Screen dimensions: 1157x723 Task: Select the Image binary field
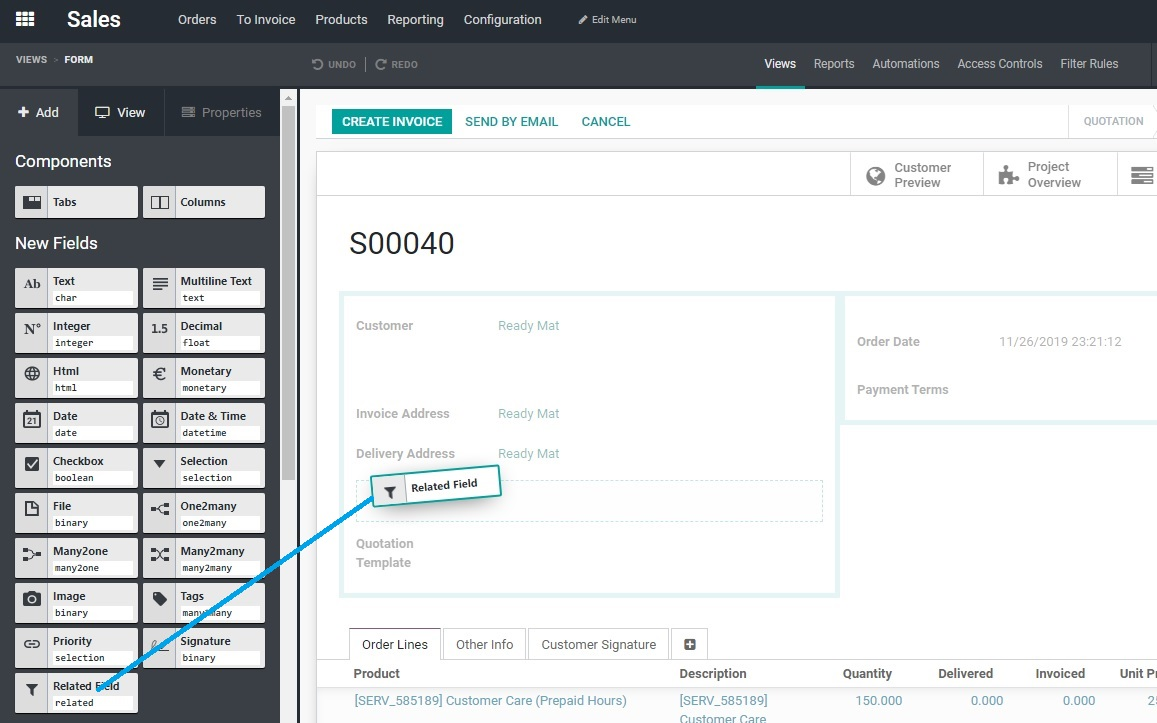point(76,603)
